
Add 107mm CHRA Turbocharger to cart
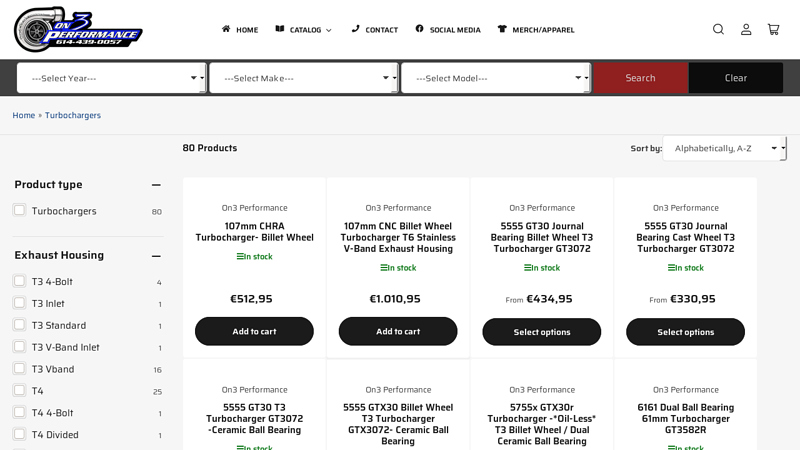(x=254, y=331)
